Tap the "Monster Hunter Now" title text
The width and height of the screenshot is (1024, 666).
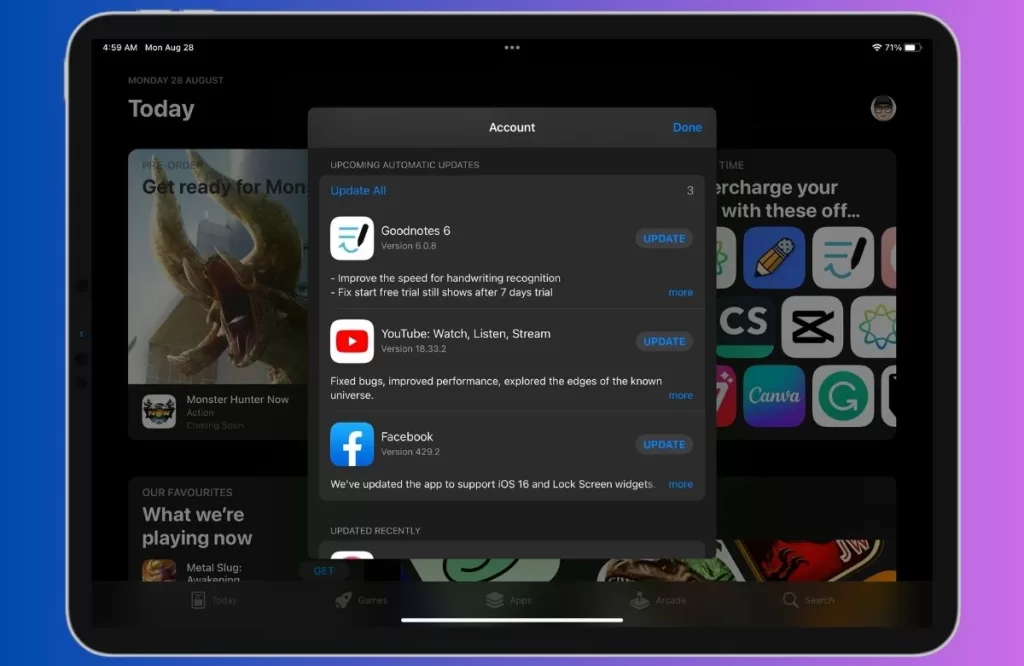[x=238, y=400]
